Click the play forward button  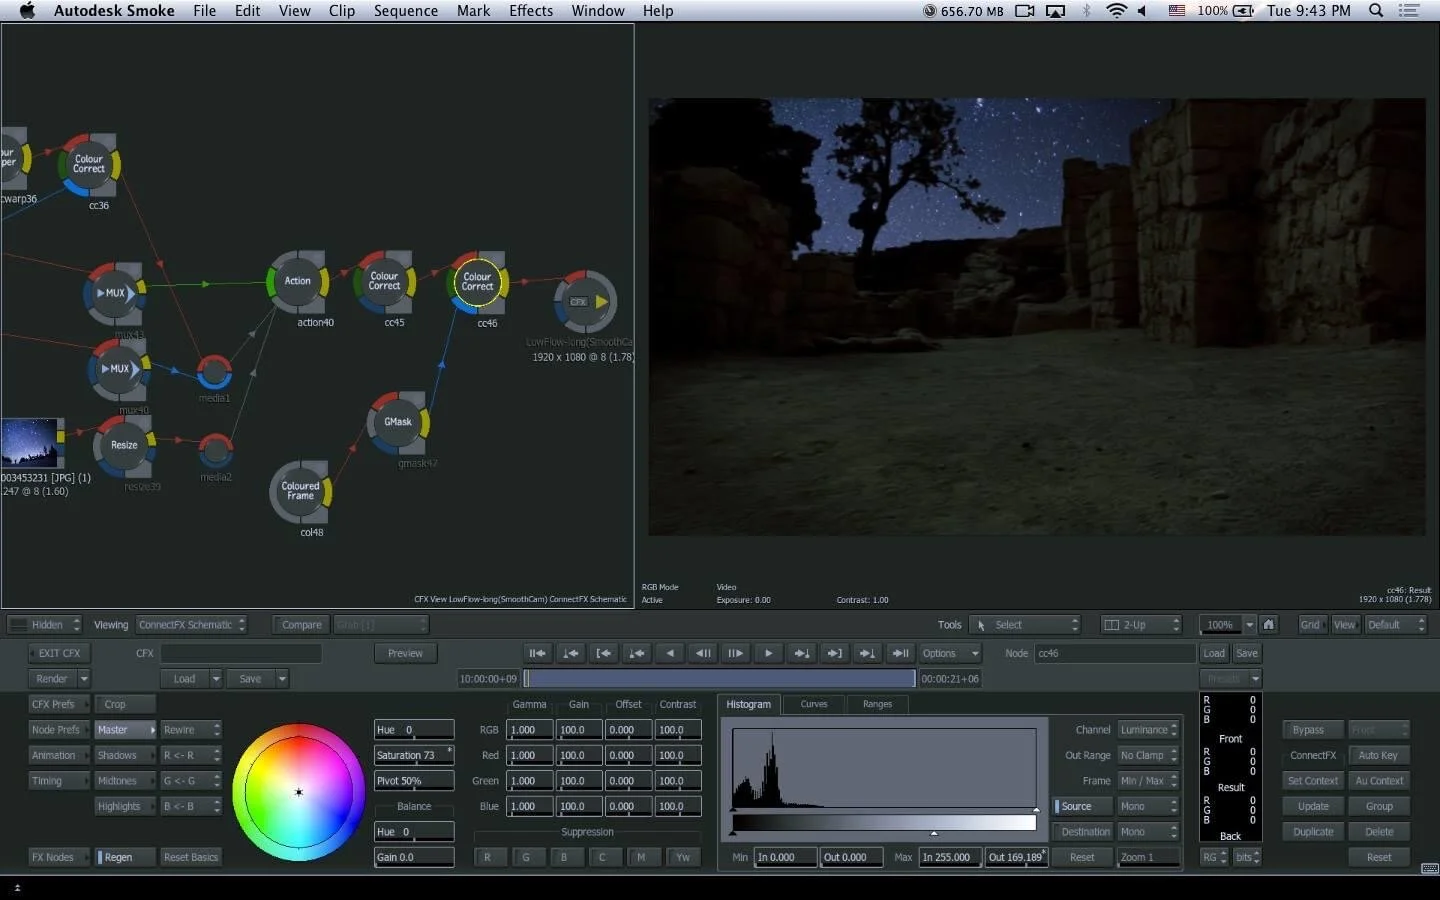(768, 653)
